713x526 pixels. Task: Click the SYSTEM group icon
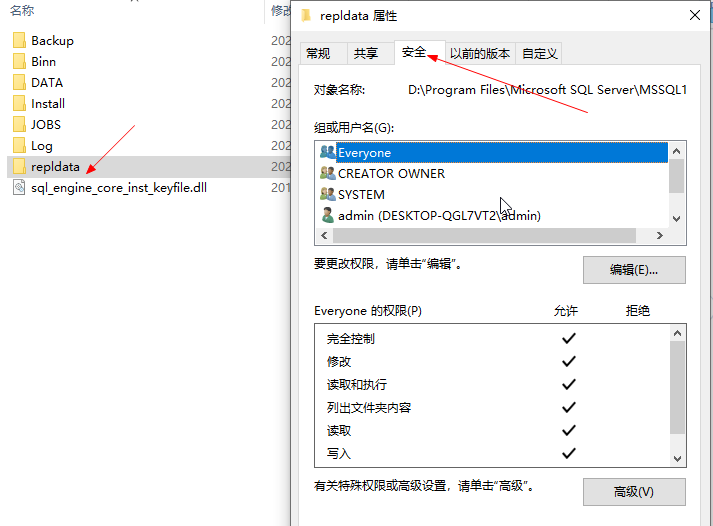(328, 194)
